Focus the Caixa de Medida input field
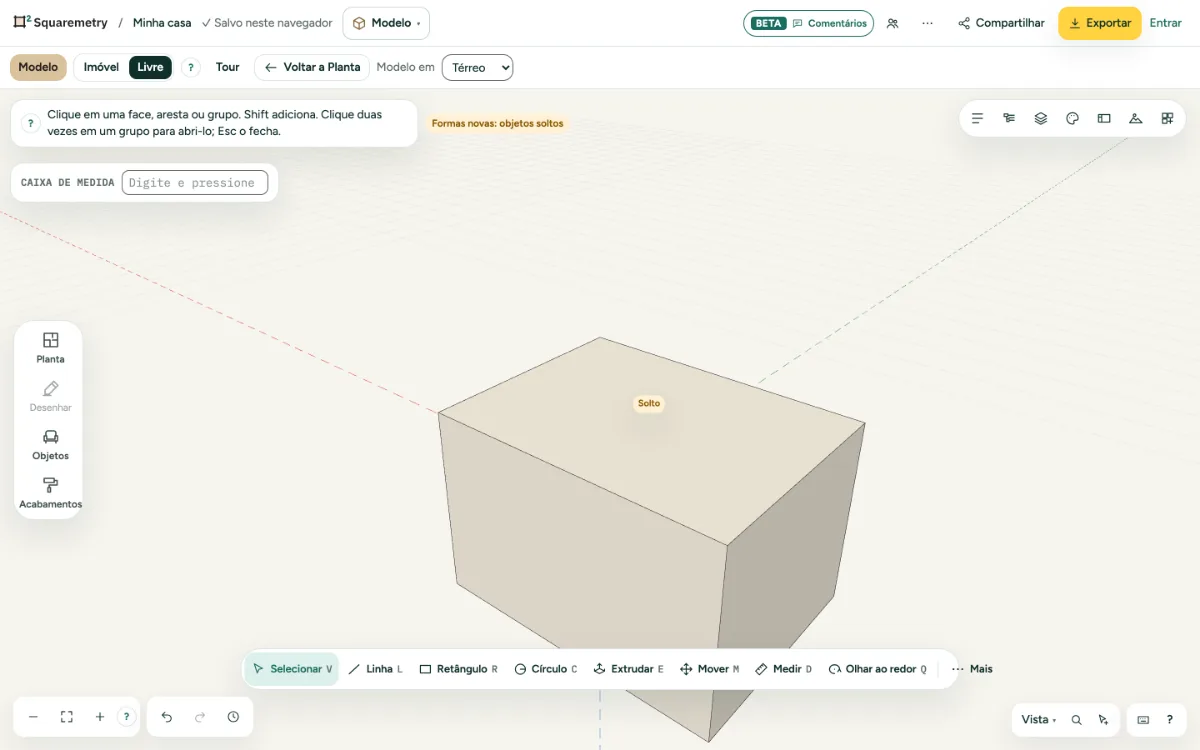Screen dimensions: 1200x750 (195, 183)
